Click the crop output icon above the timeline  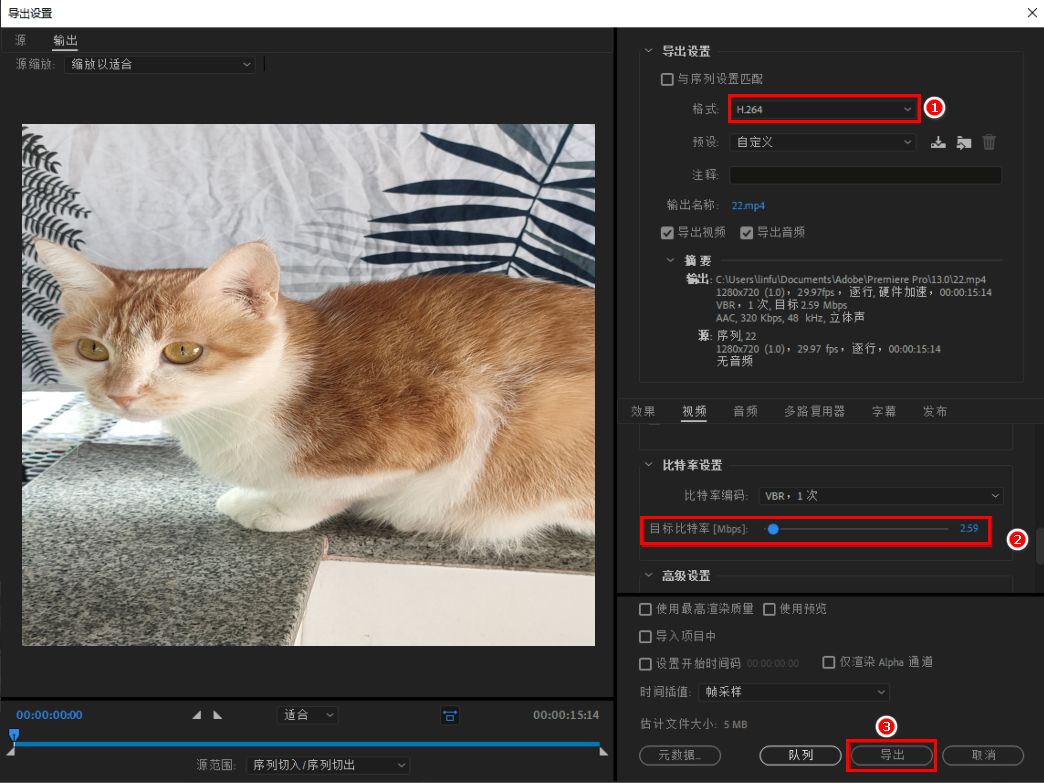click(x=450, y=714)
